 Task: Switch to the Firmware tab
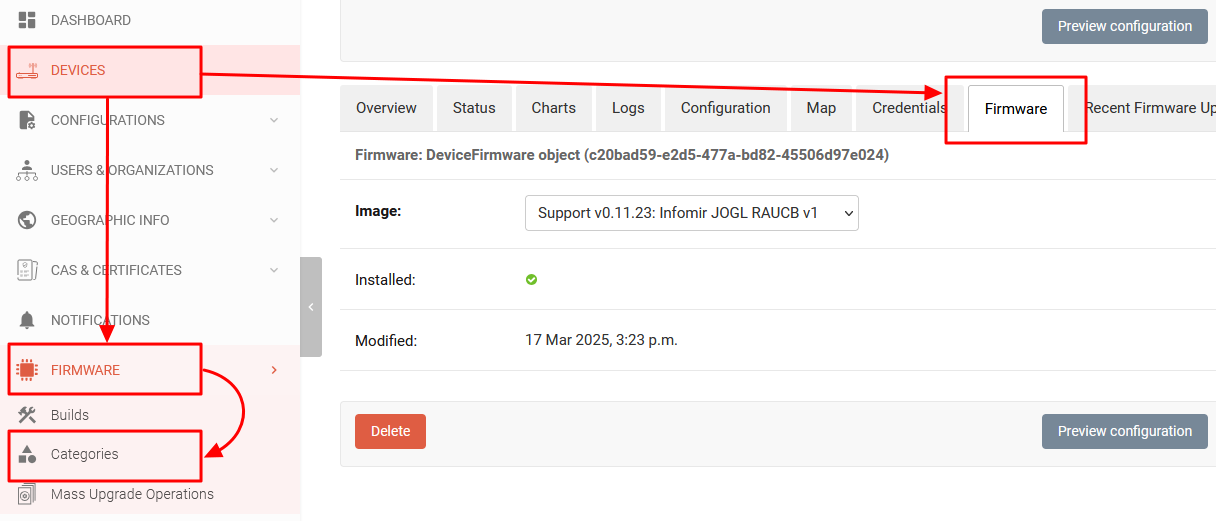click(x=1015, y=109)
